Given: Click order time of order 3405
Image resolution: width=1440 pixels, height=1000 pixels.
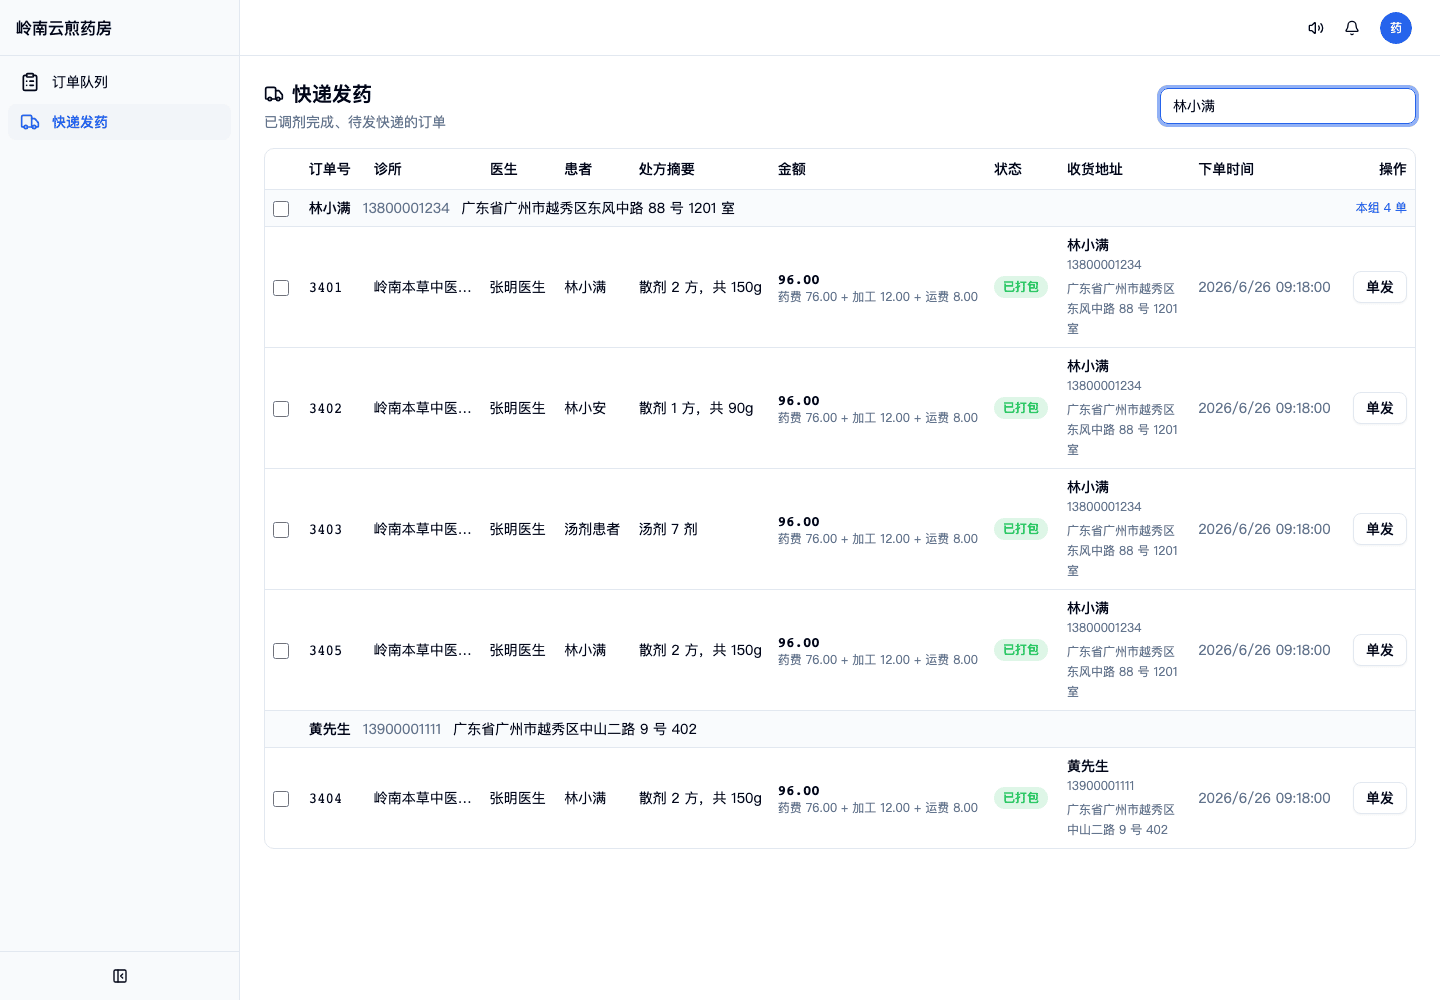Looking at the screenshot, I should pos(1264,650).
